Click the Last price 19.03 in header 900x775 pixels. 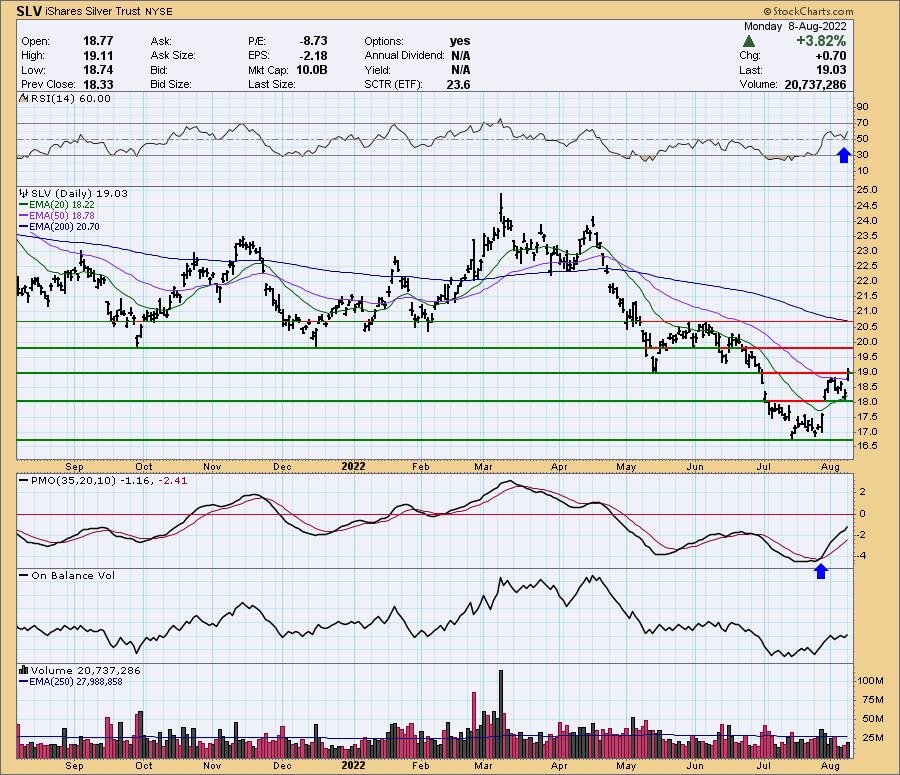tap(831, 70)
